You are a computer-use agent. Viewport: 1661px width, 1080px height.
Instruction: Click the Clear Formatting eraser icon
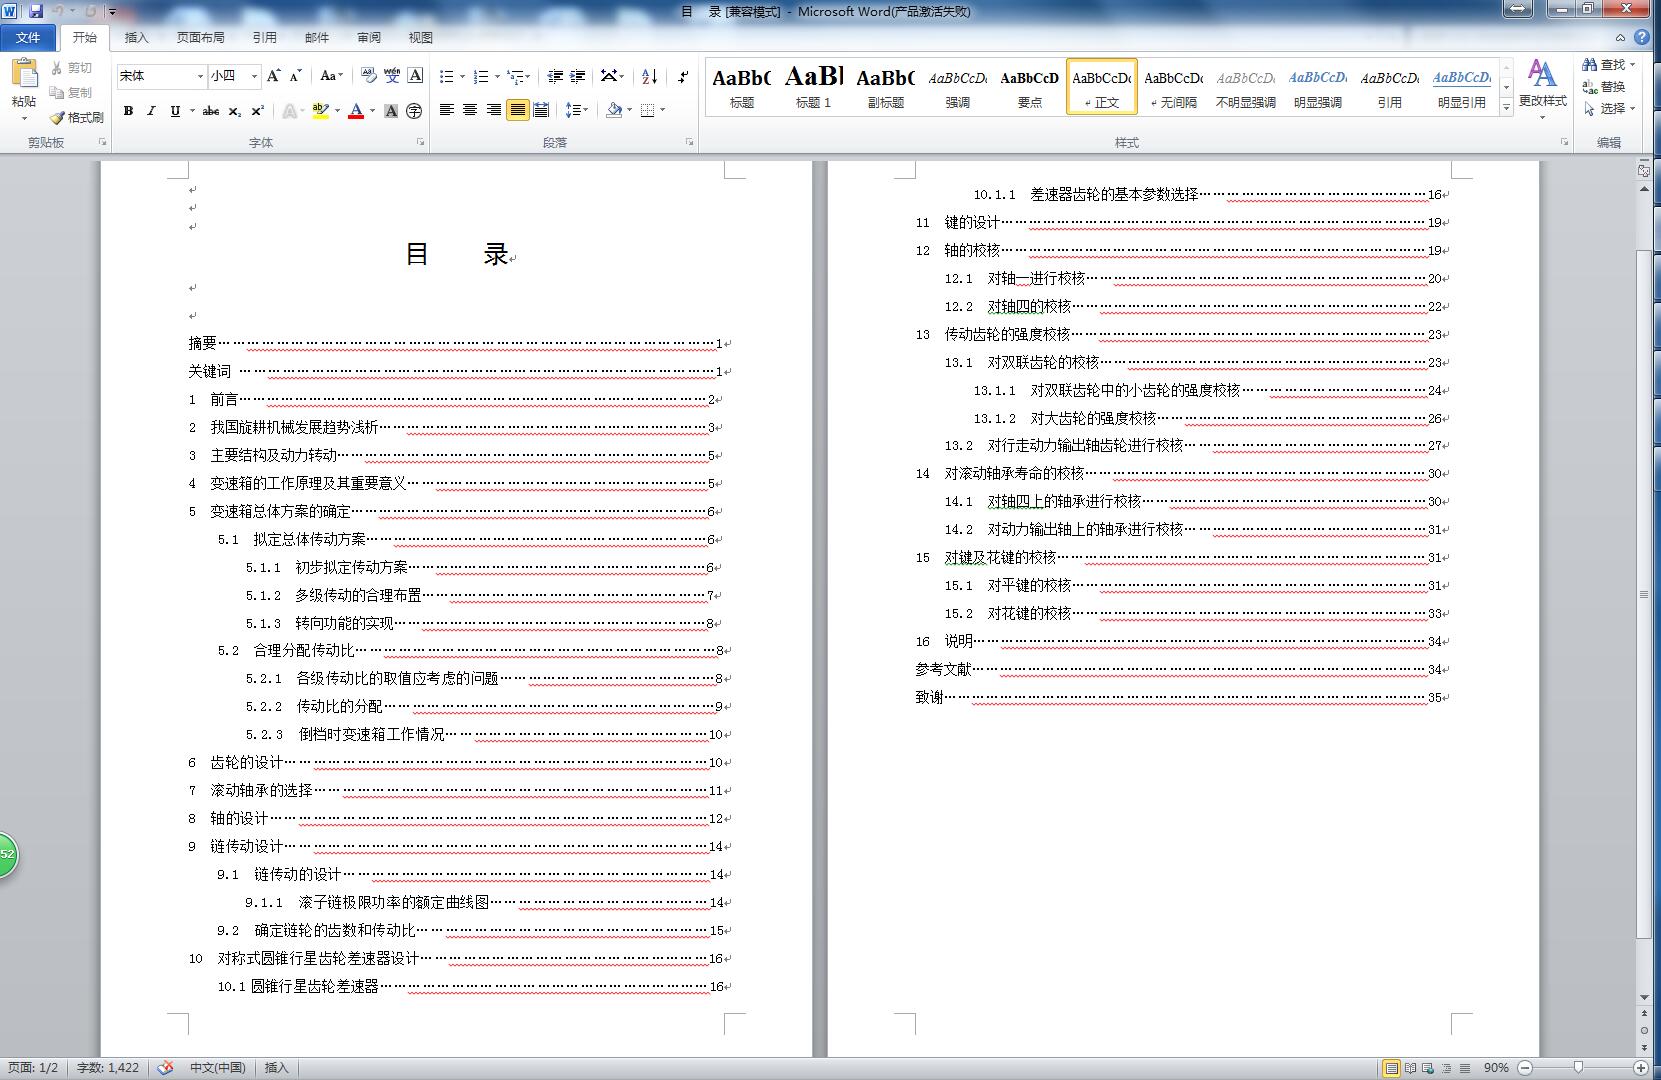click(369, 76)
